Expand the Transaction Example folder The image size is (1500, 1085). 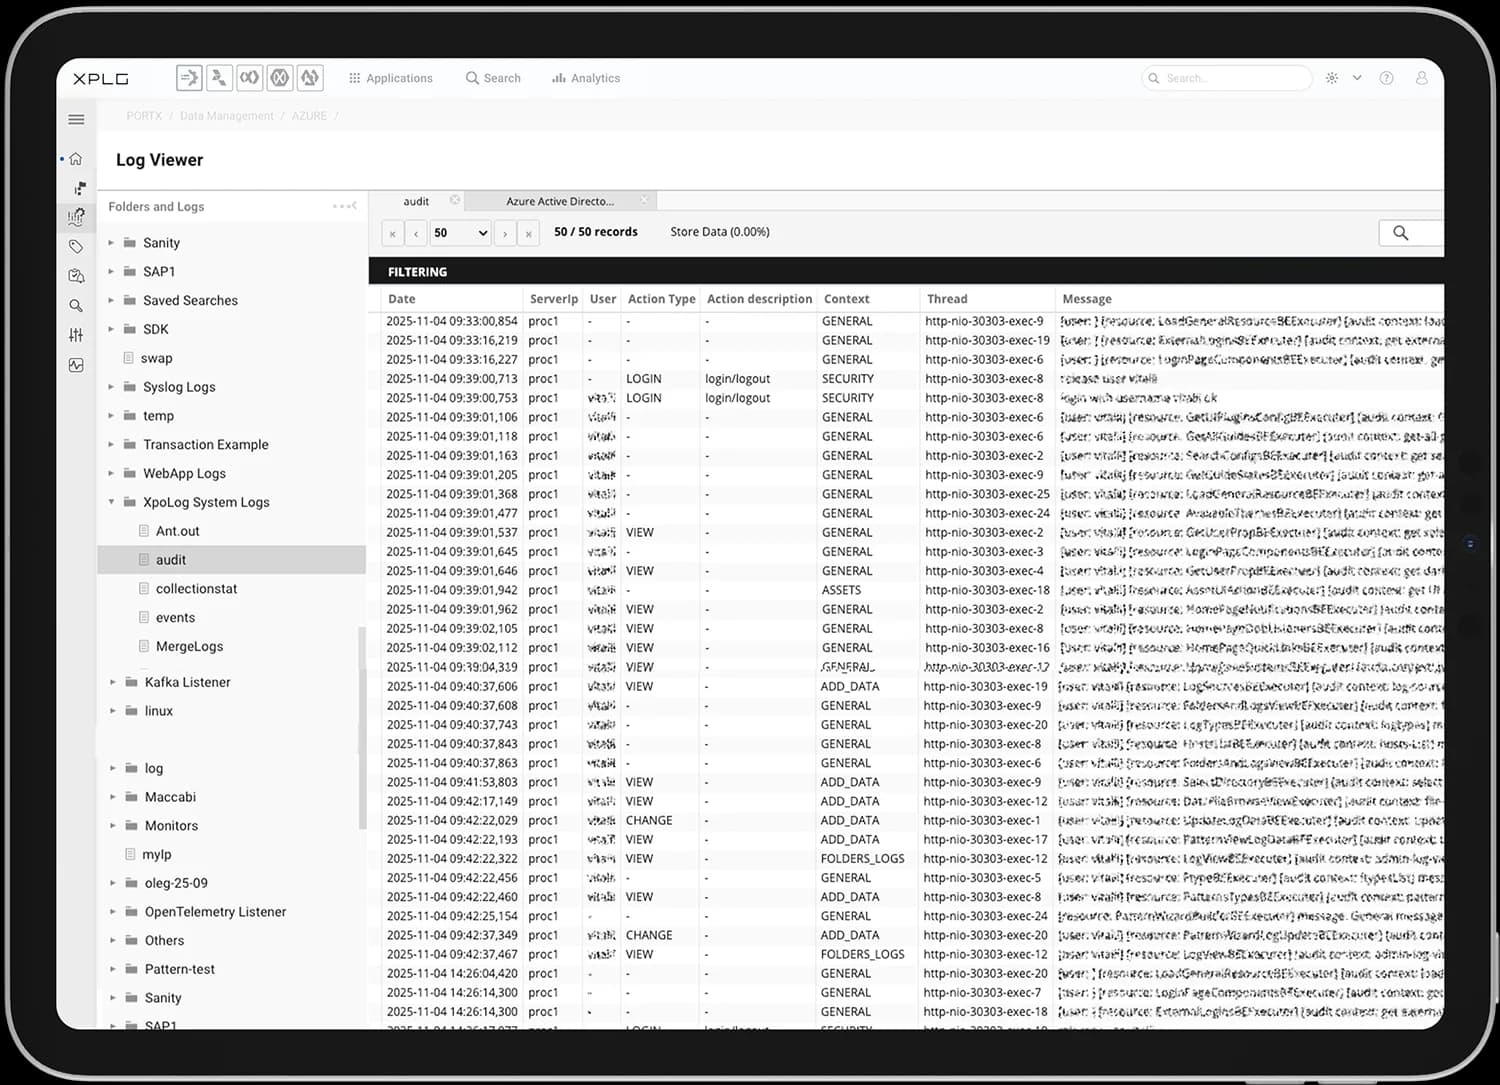click(x=111, y=444)
